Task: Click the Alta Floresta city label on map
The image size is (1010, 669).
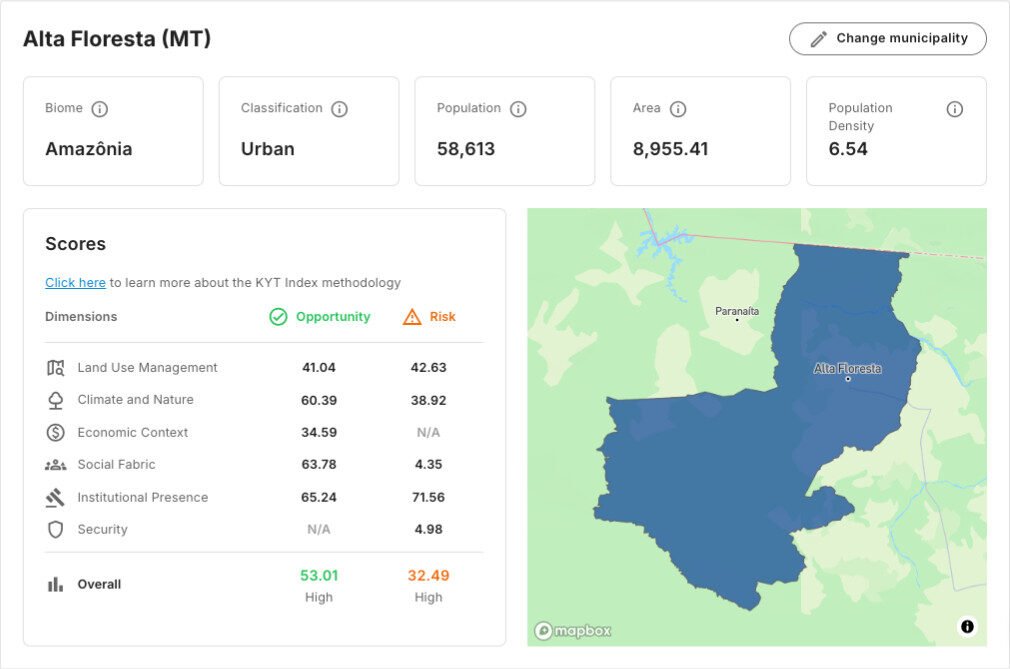Action: pyautogui.click(x=847, y=369)
